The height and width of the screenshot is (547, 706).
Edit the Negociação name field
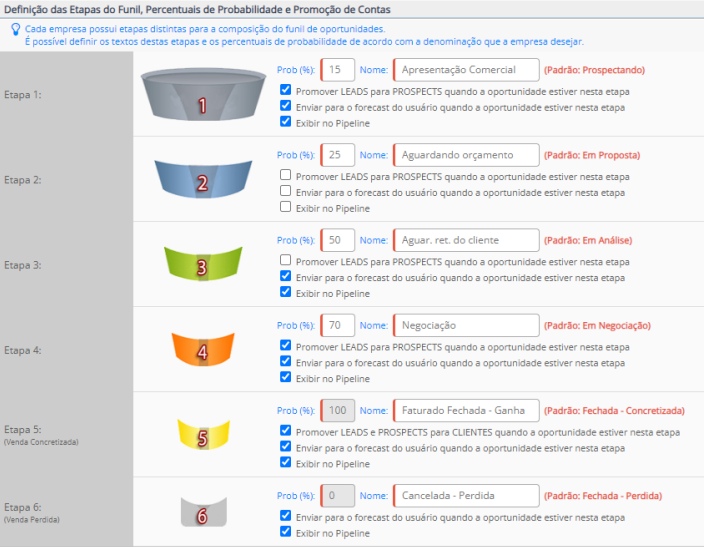point(466,325)
